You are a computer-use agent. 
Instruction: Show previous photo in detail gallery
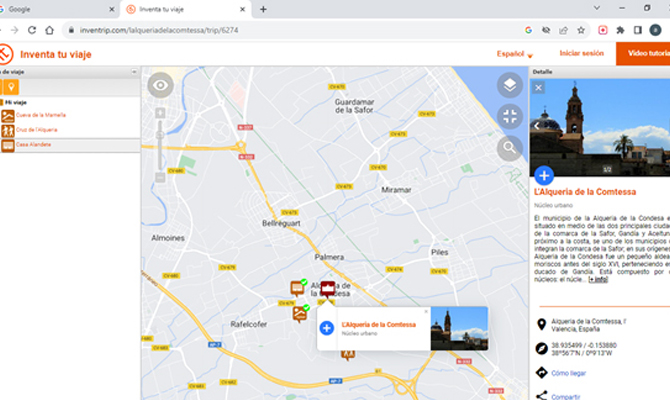click(537, 126)
